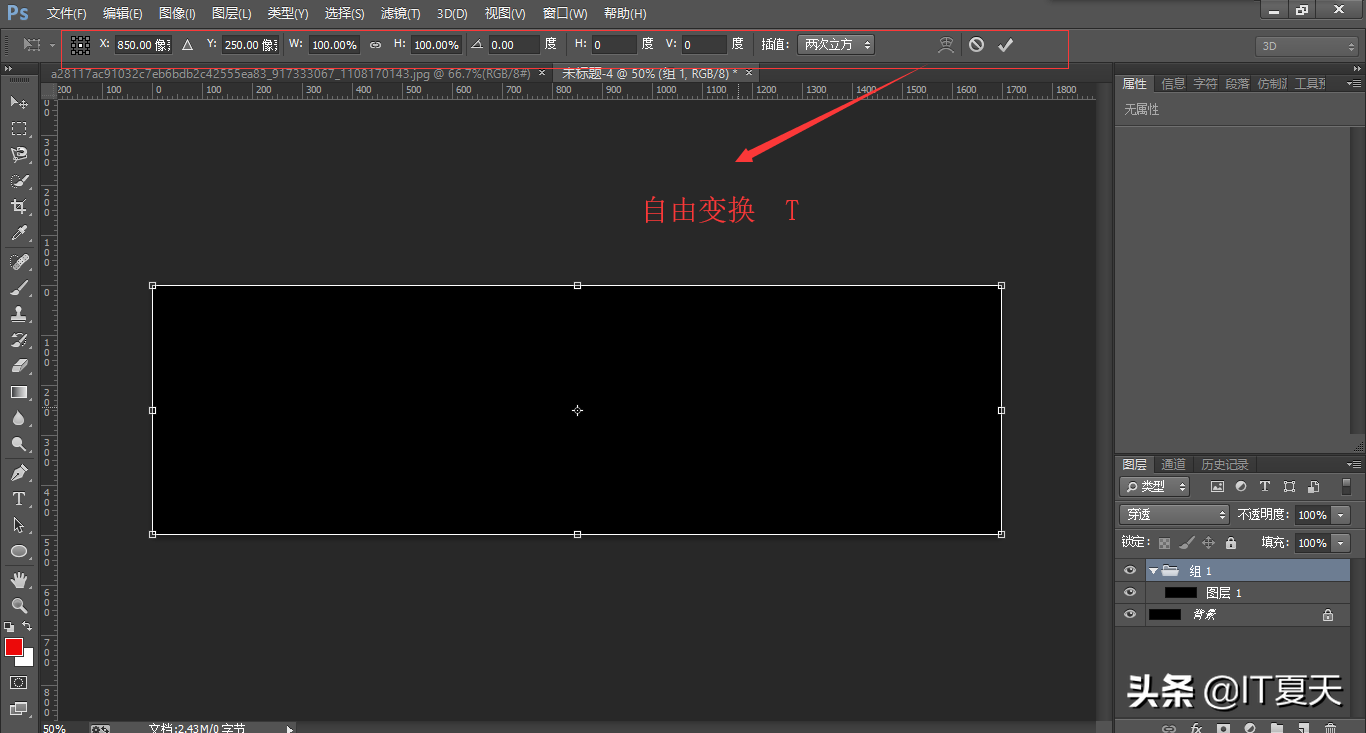Hide the 图层 1 layer using its eye

1130,593
